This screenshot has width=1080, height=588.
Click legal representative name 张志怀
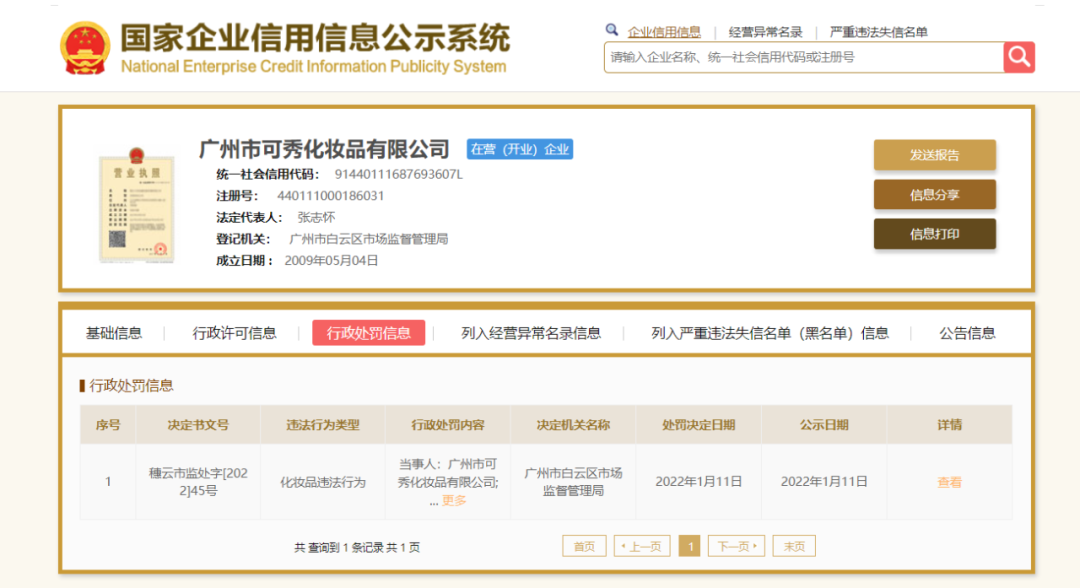coord(316,218)
